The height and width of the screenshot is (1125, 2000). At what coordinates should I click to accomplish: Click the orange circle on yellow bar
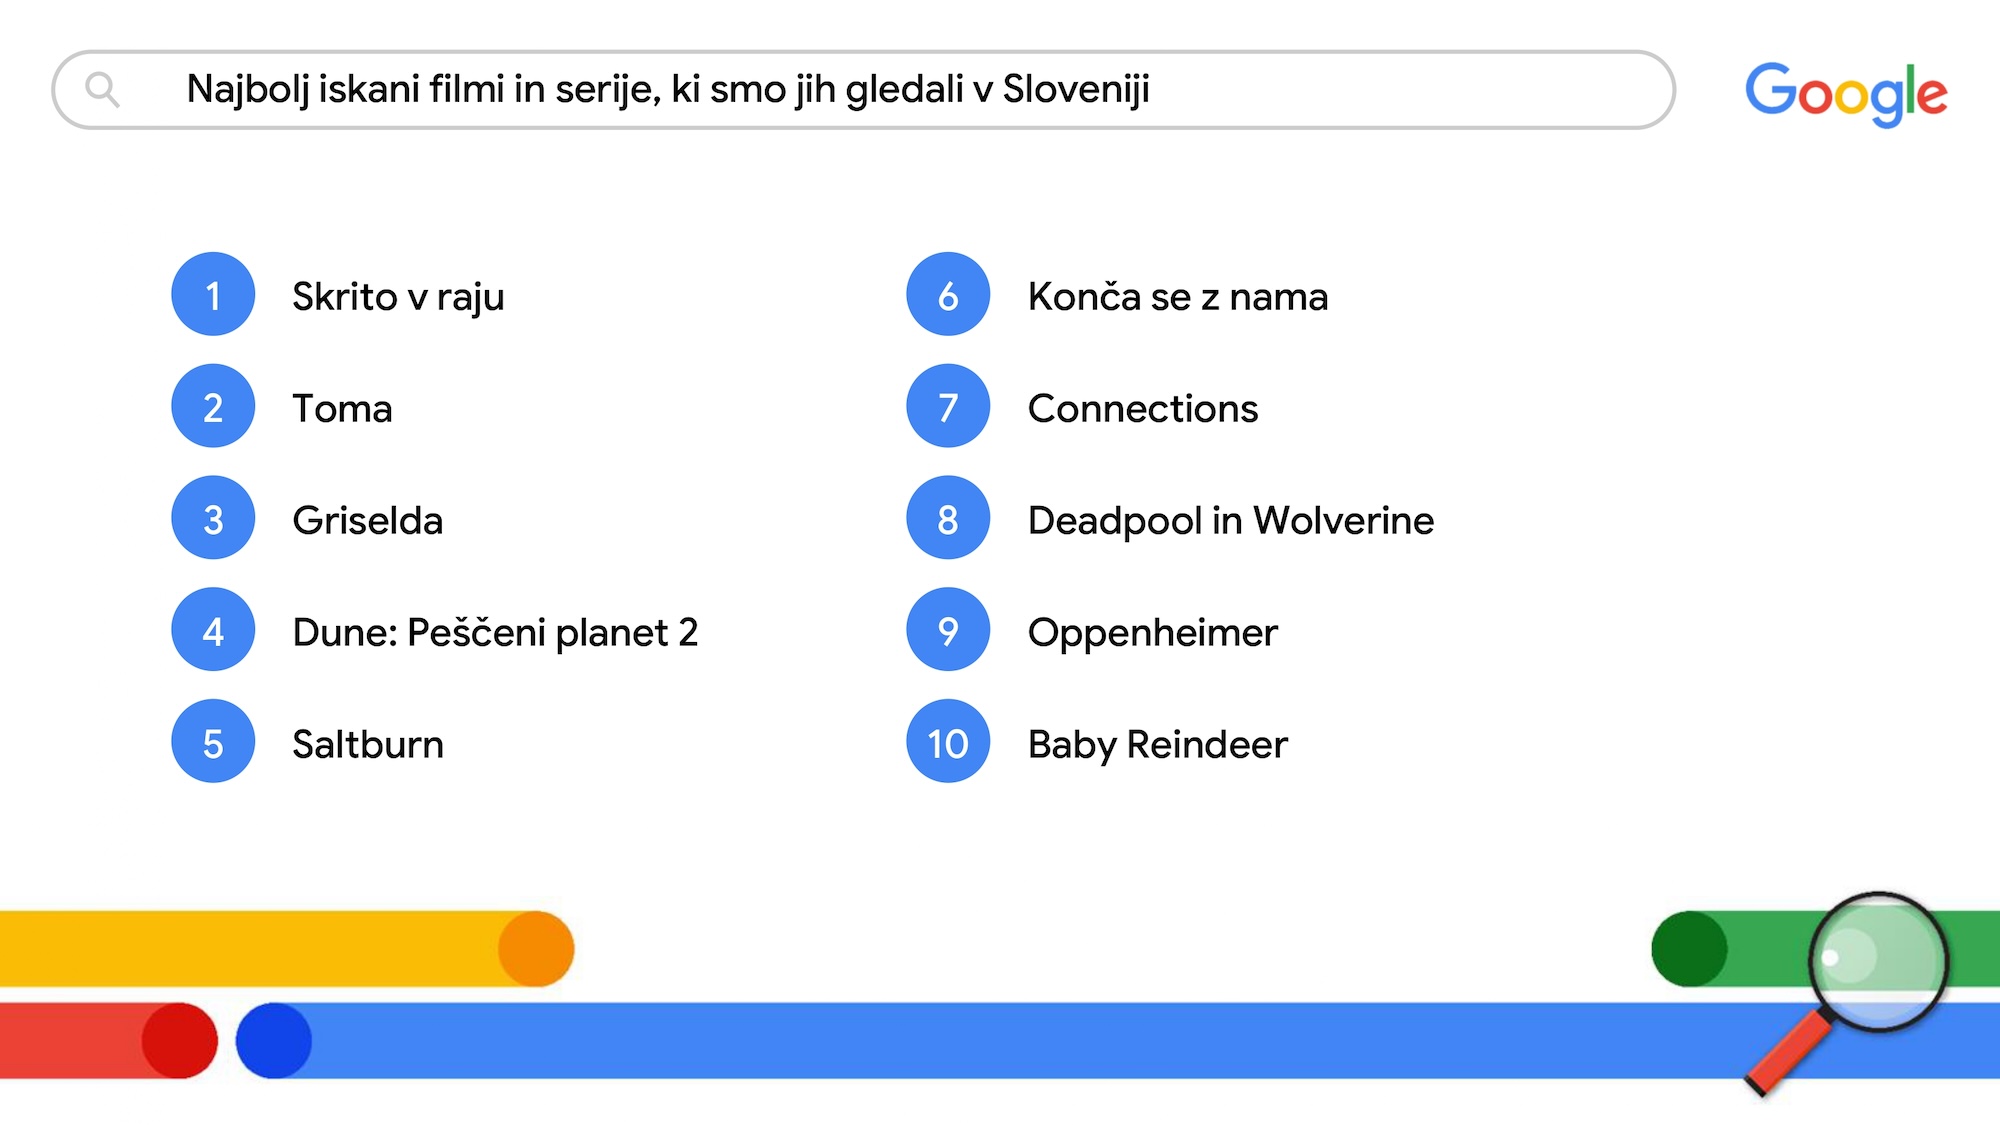536,949
